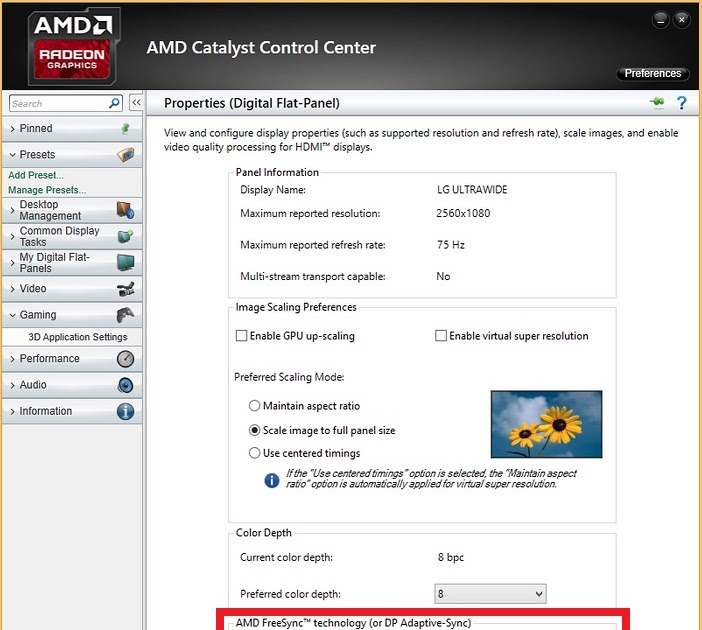Expand the Pinned section

coord(13,129)
